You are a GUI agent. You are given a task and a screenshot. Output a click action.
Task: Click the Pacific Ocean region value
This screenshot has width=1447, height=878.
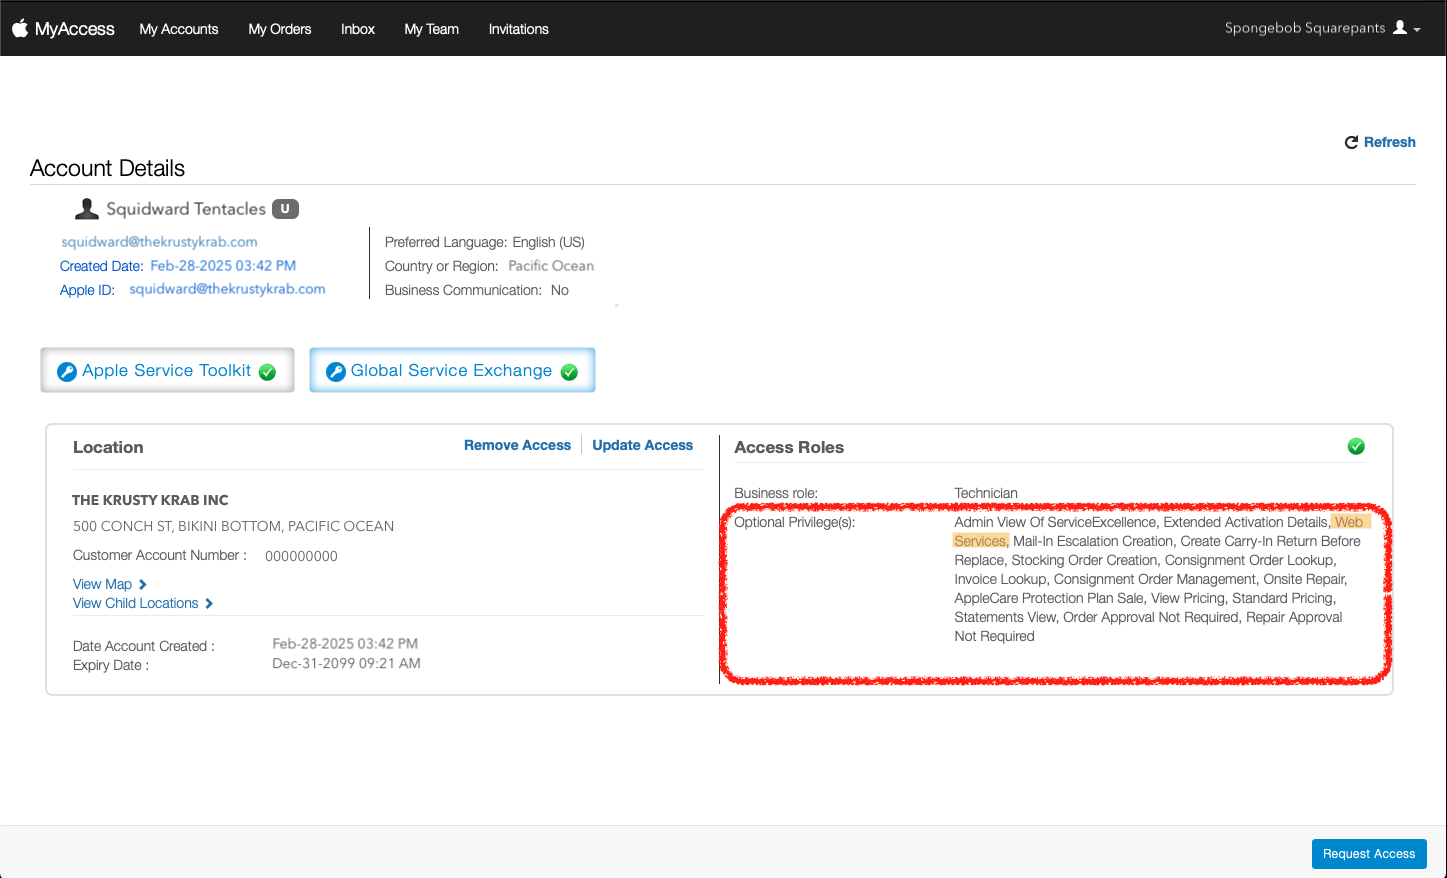(x=551, y=266)
